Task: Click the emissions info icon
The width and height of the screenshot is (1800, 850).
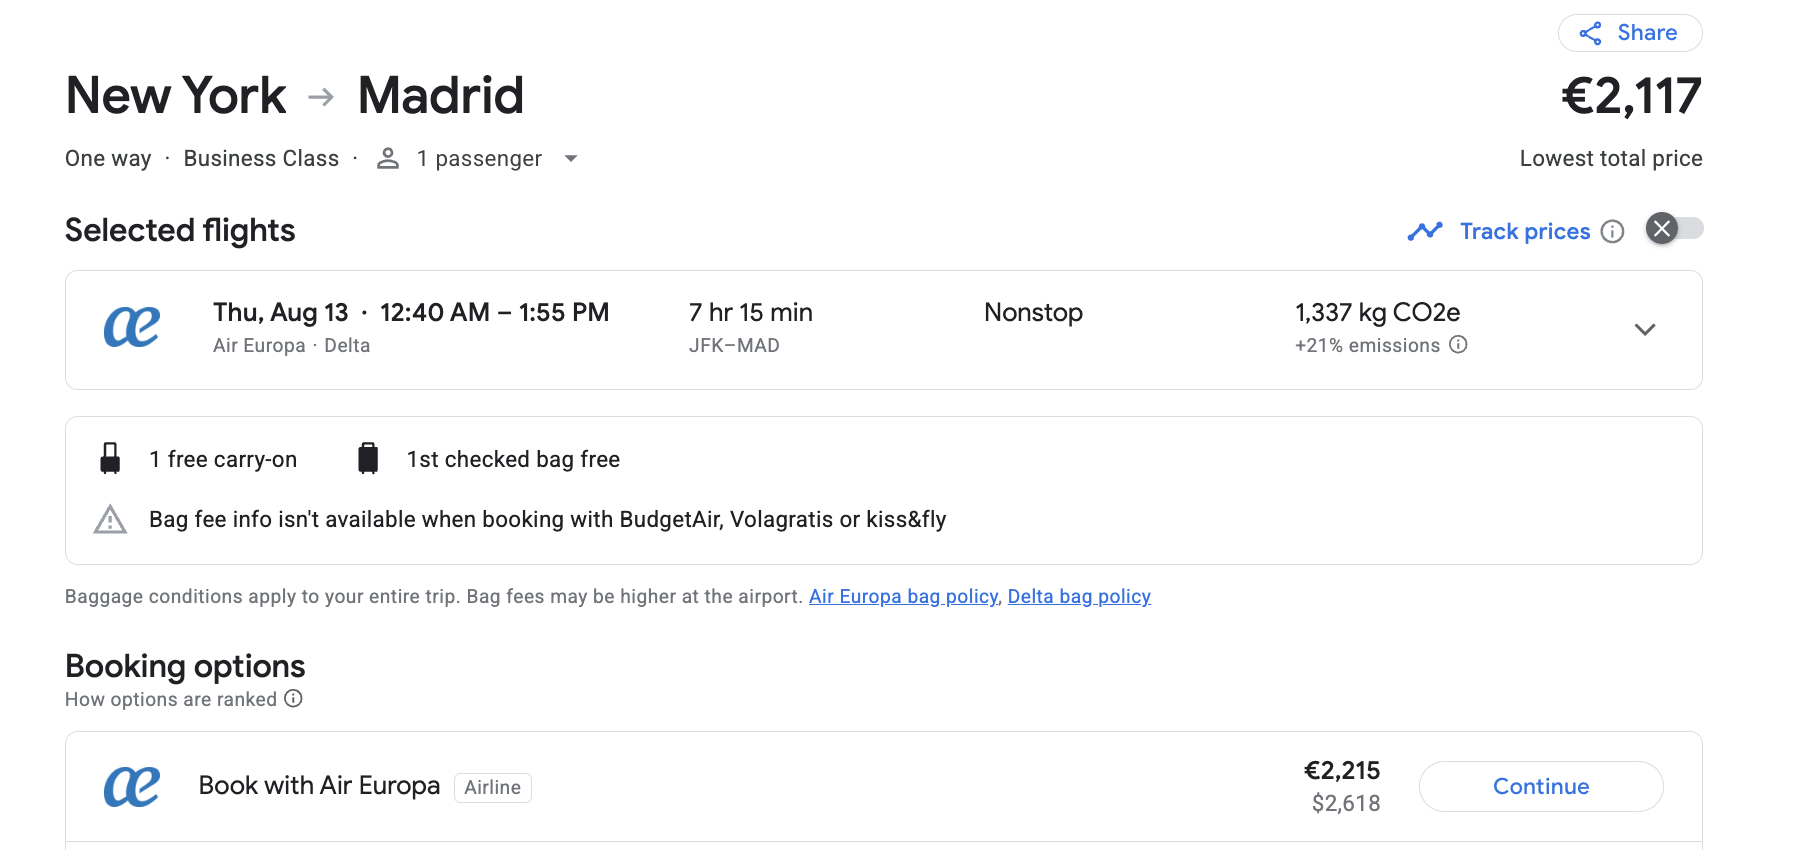Action: coord(1458,345)
